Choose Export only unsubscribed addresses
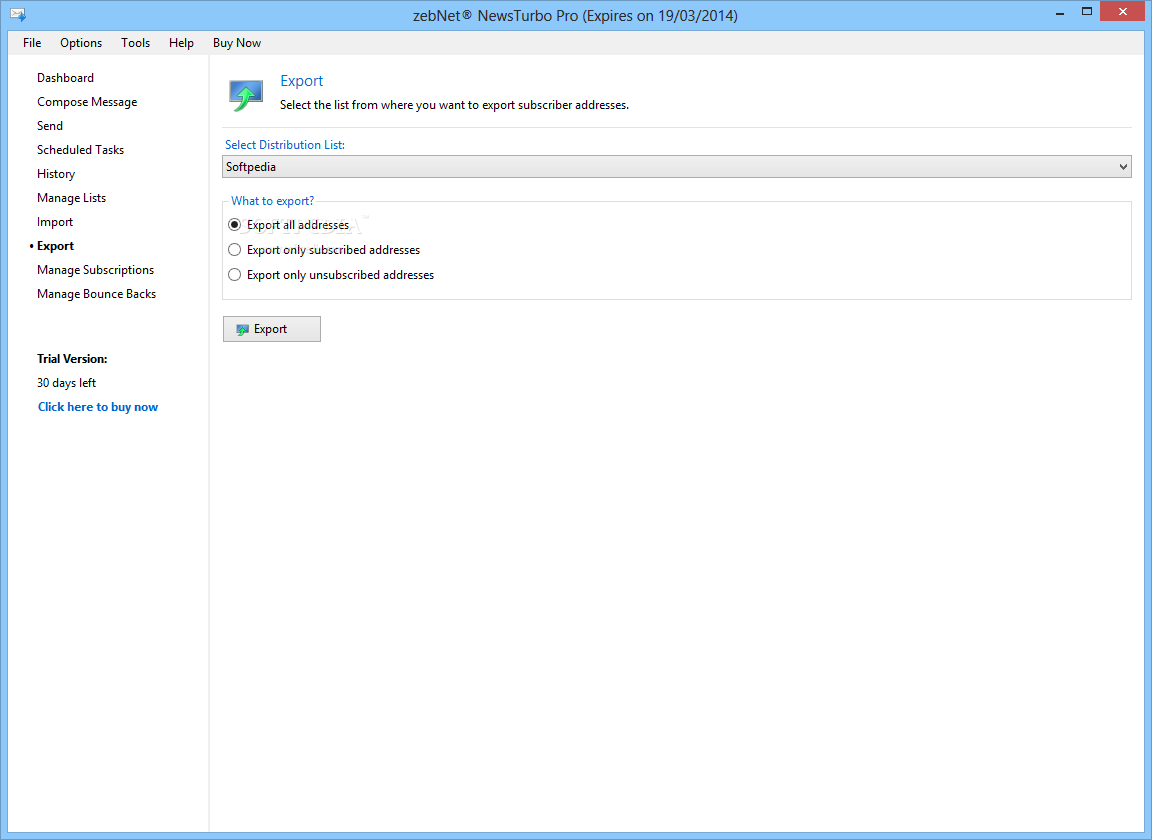The image size is (1152, 840). click(x=331, y=275)
